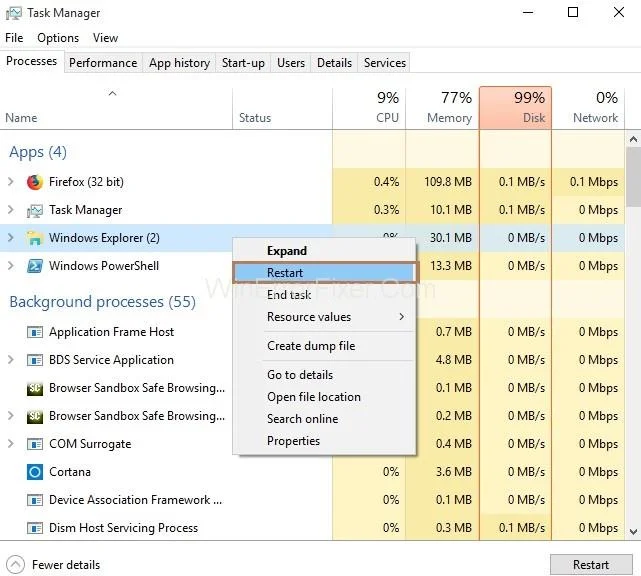Click the first Browser Sandbox Safe Browsing icon
This screenshot has height=576, width=641.
35,388
